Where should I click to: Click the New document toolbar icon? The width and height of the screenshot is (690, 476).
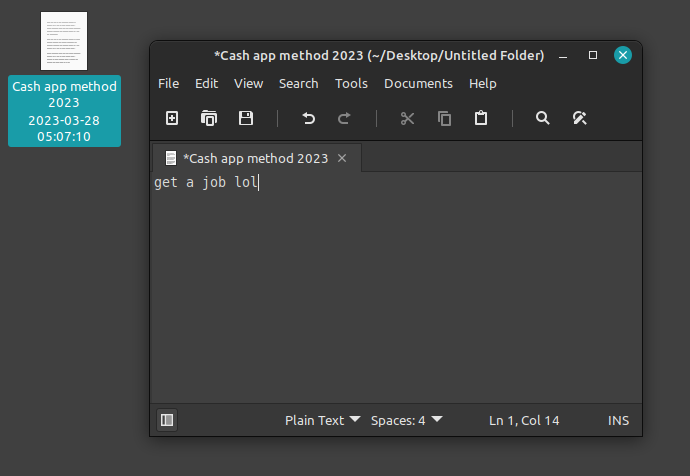[172, 118]
